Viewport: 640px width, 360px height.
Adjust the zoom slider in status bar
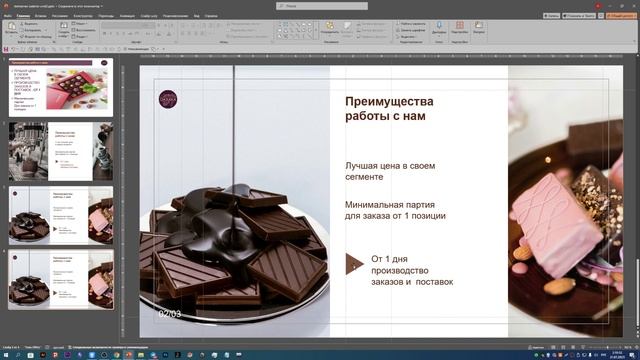tap(607, 347)
